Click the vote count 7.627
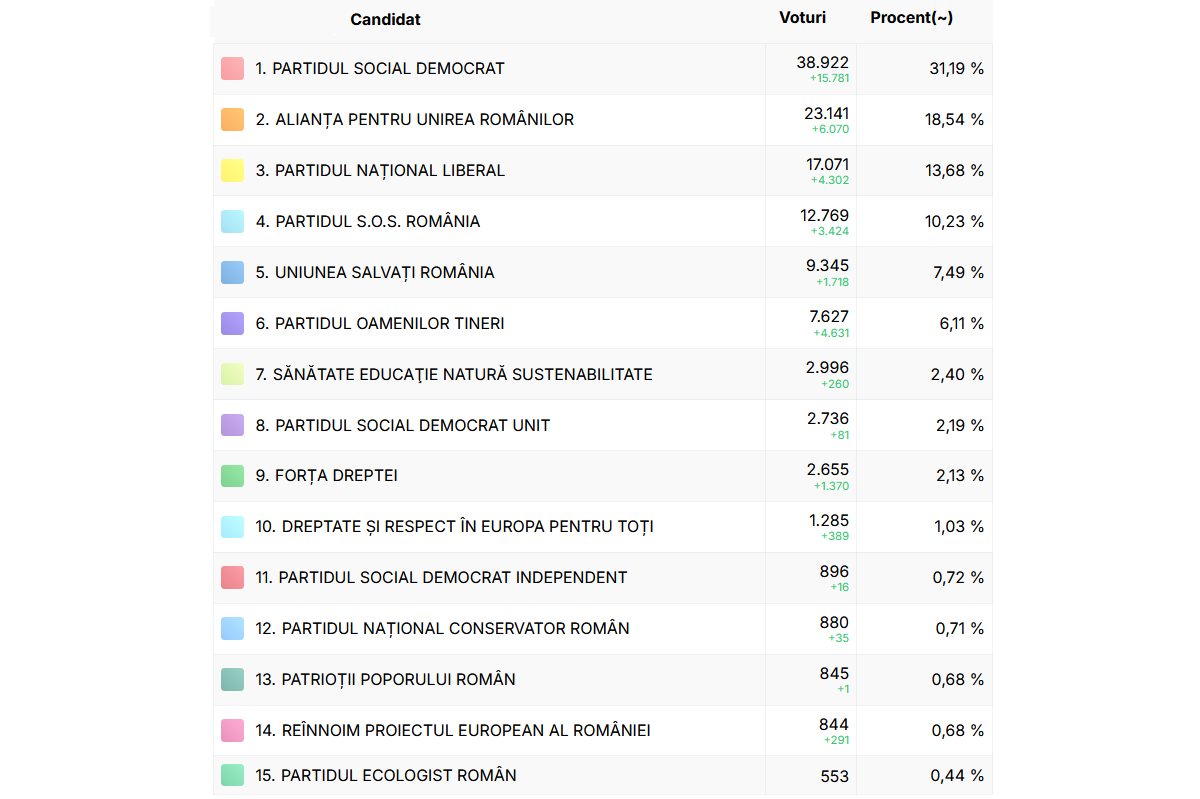This screenshot has width=1200, height=799. [829, 317]
